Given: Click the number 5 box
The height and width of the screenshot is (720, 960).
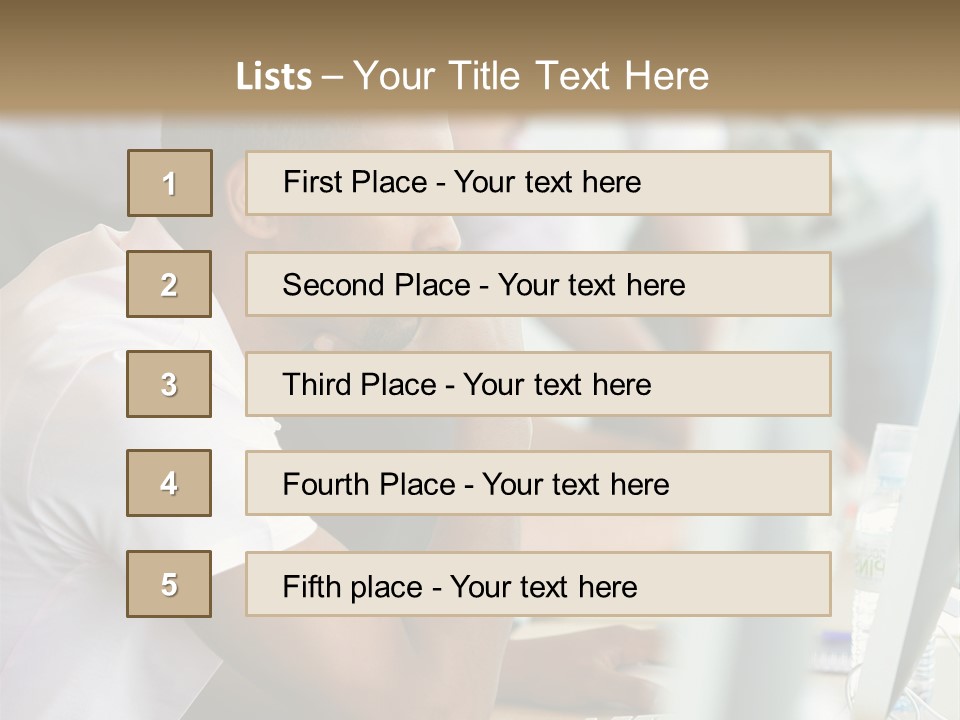Looking at the screenshot, I should [169, 584].
